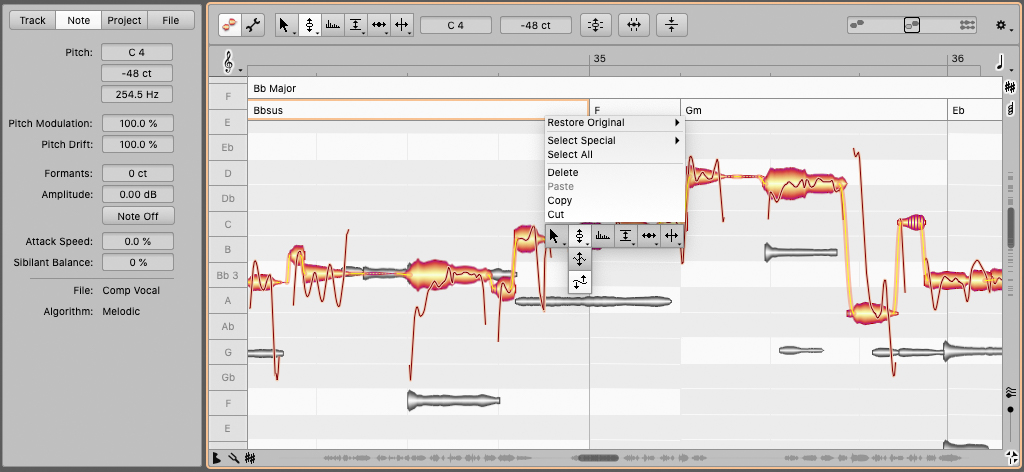Choose the Formant tool in top toolbar

(332, 25)
